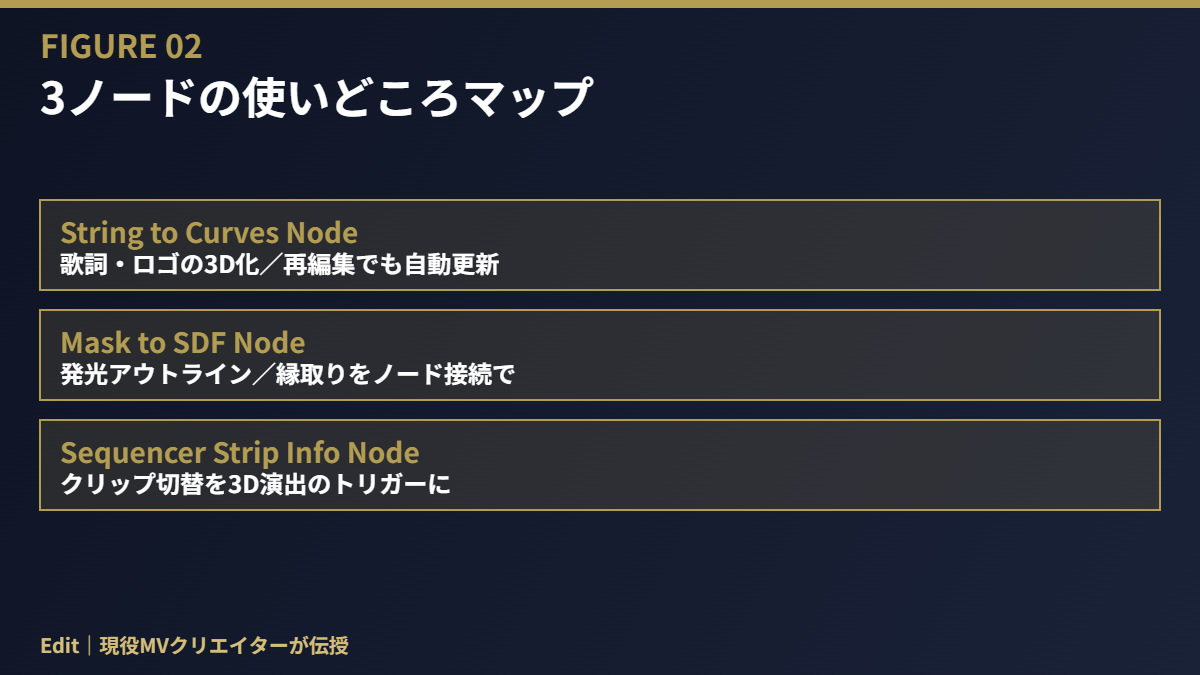Open the String to Curves Node heading
This screenshot has width=1200, height=675.
point(209,232)
